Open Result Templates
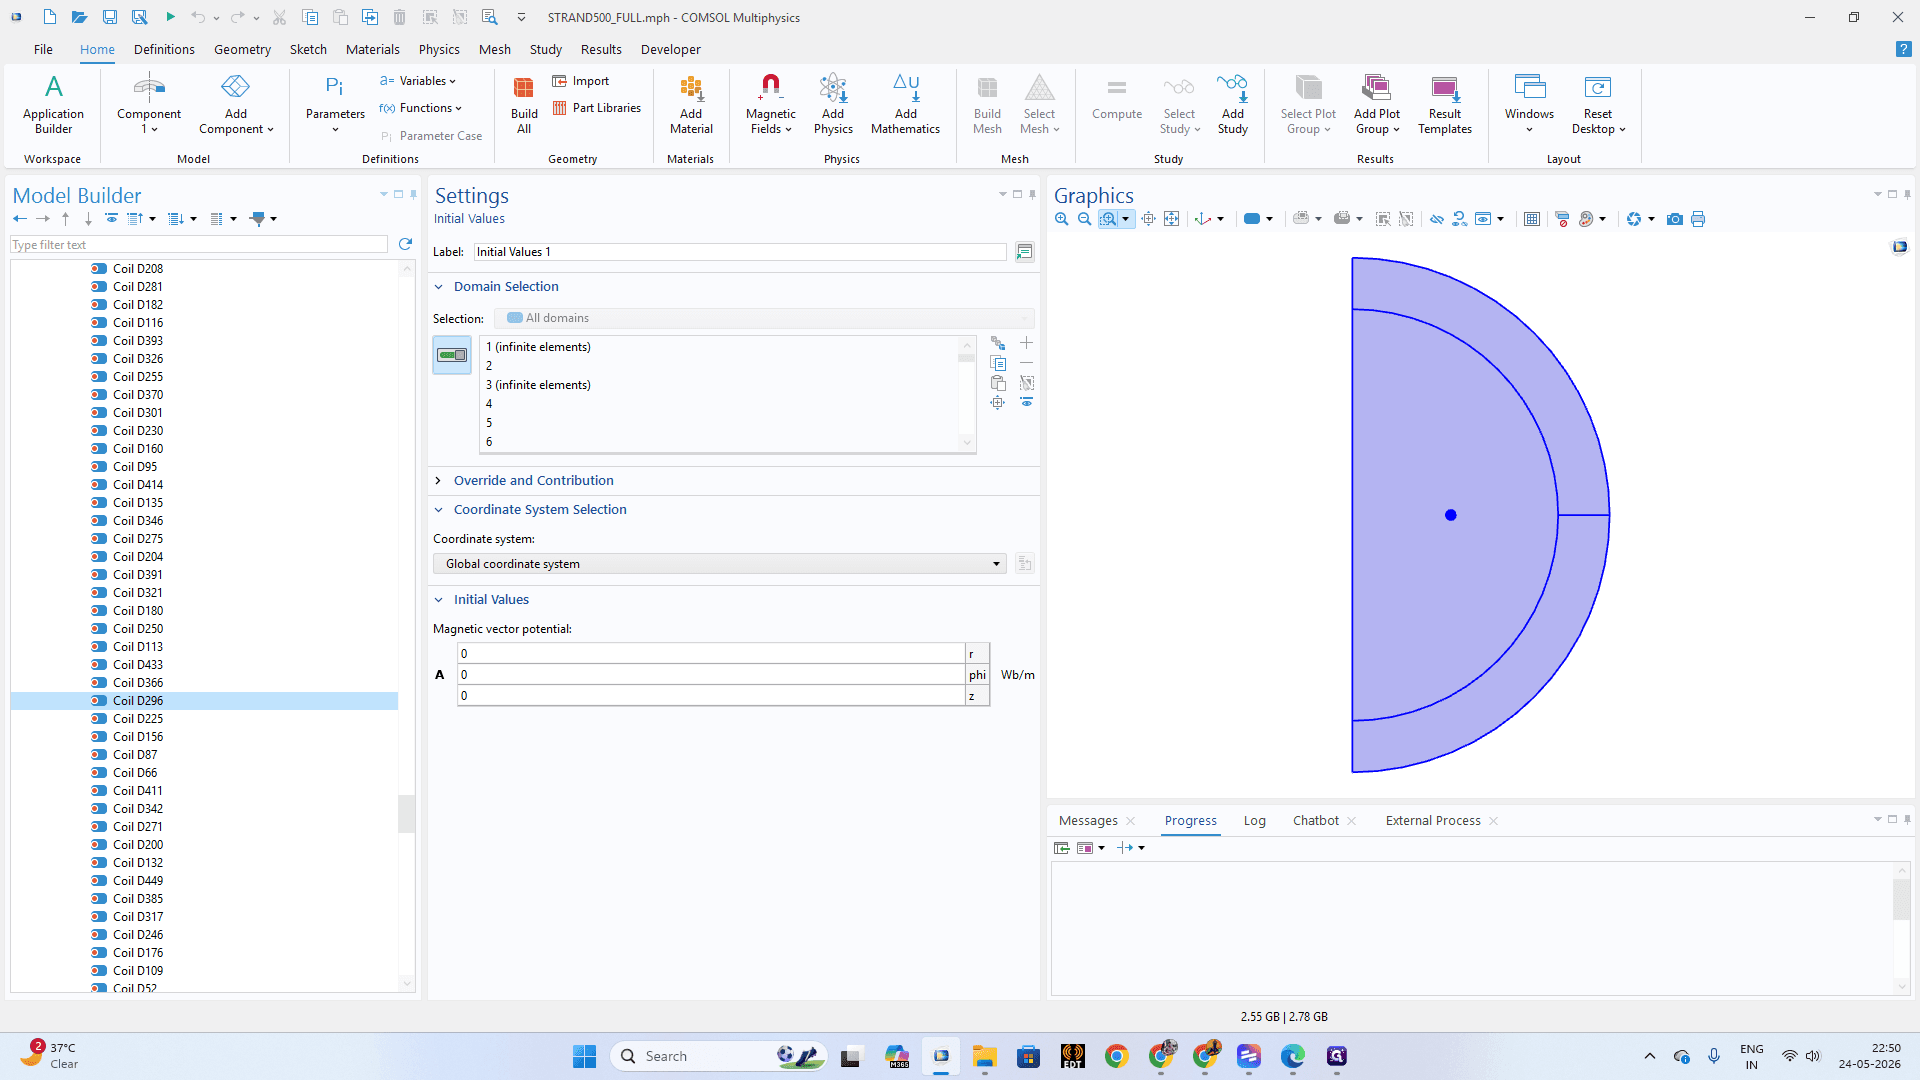The height and width of the screenshot is (1080, 1920). tap(1445, 104)
